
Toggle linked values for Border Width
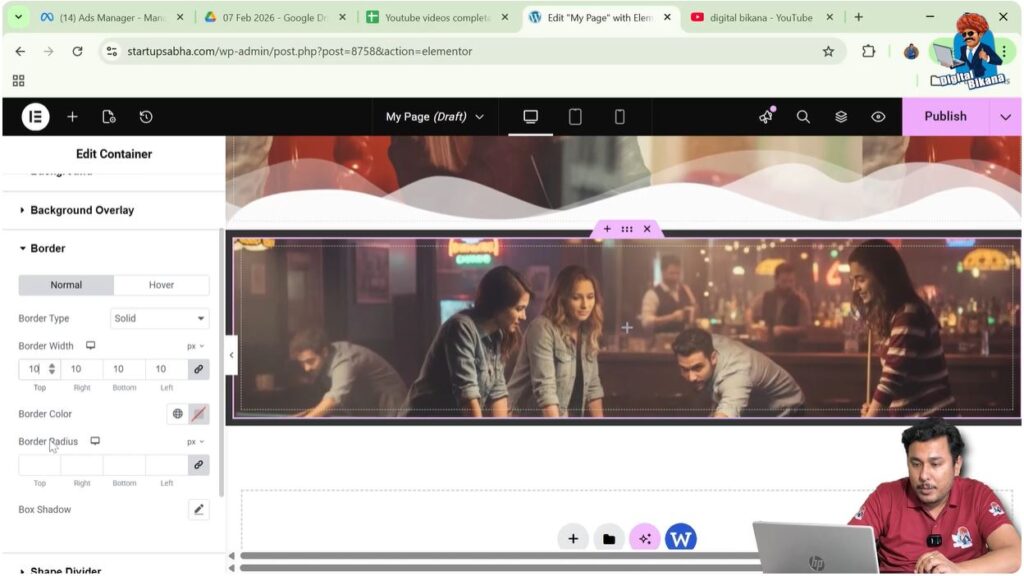[x=198, y=369]
